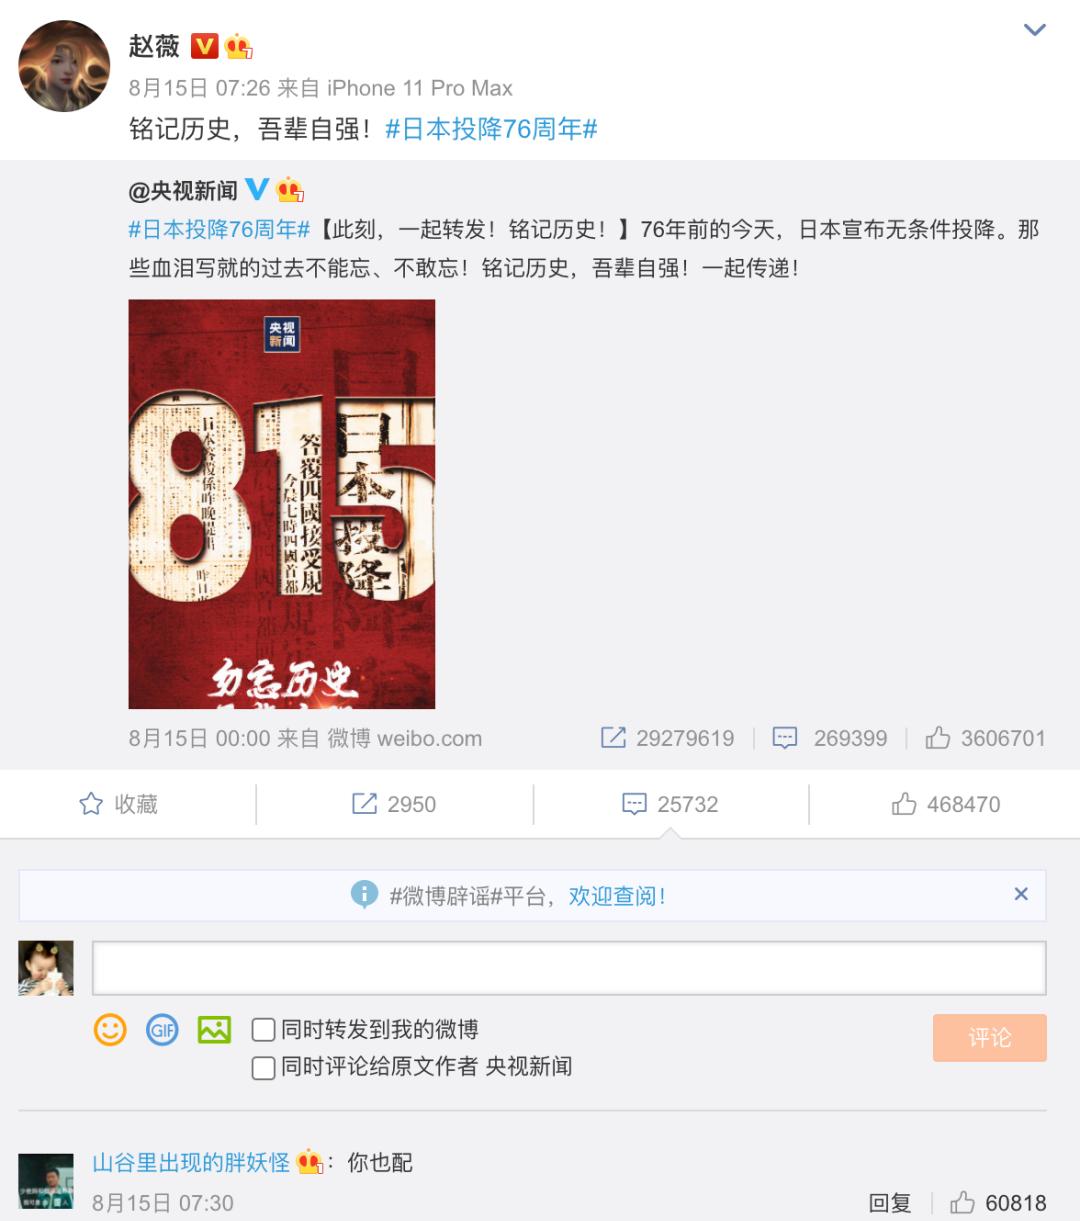Like the original post with 3606701 likes
The width and height of the screenshot is (1080, 1221).
click(x=985, y=738)
